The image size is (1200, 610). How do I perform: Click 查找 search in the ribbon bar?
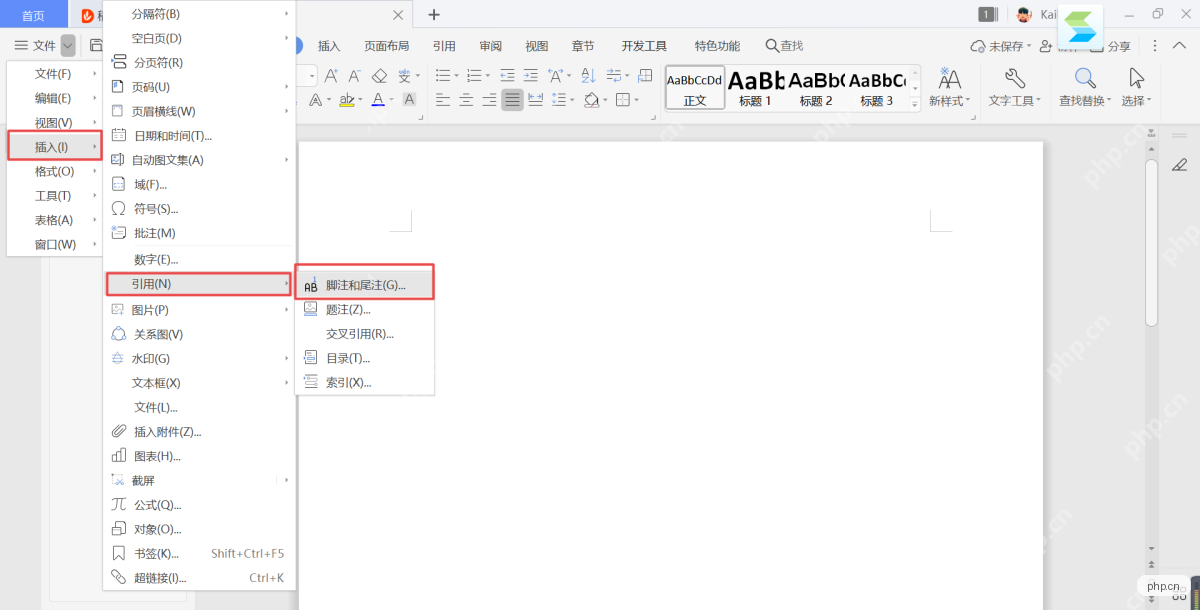[785, 46]
